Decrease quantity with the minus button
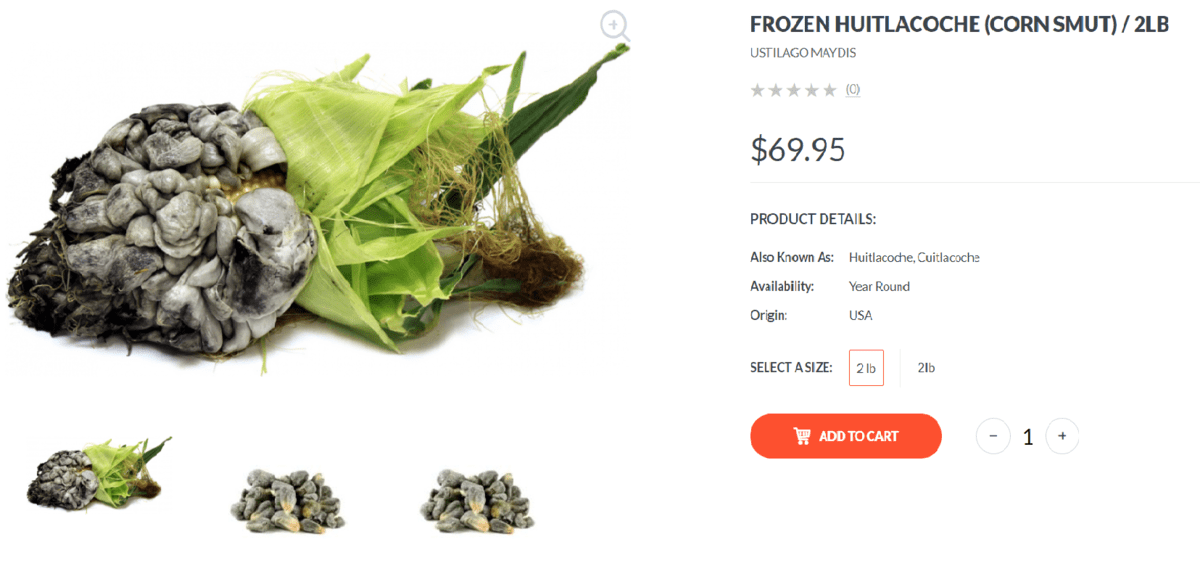 [x=993, y=436]
